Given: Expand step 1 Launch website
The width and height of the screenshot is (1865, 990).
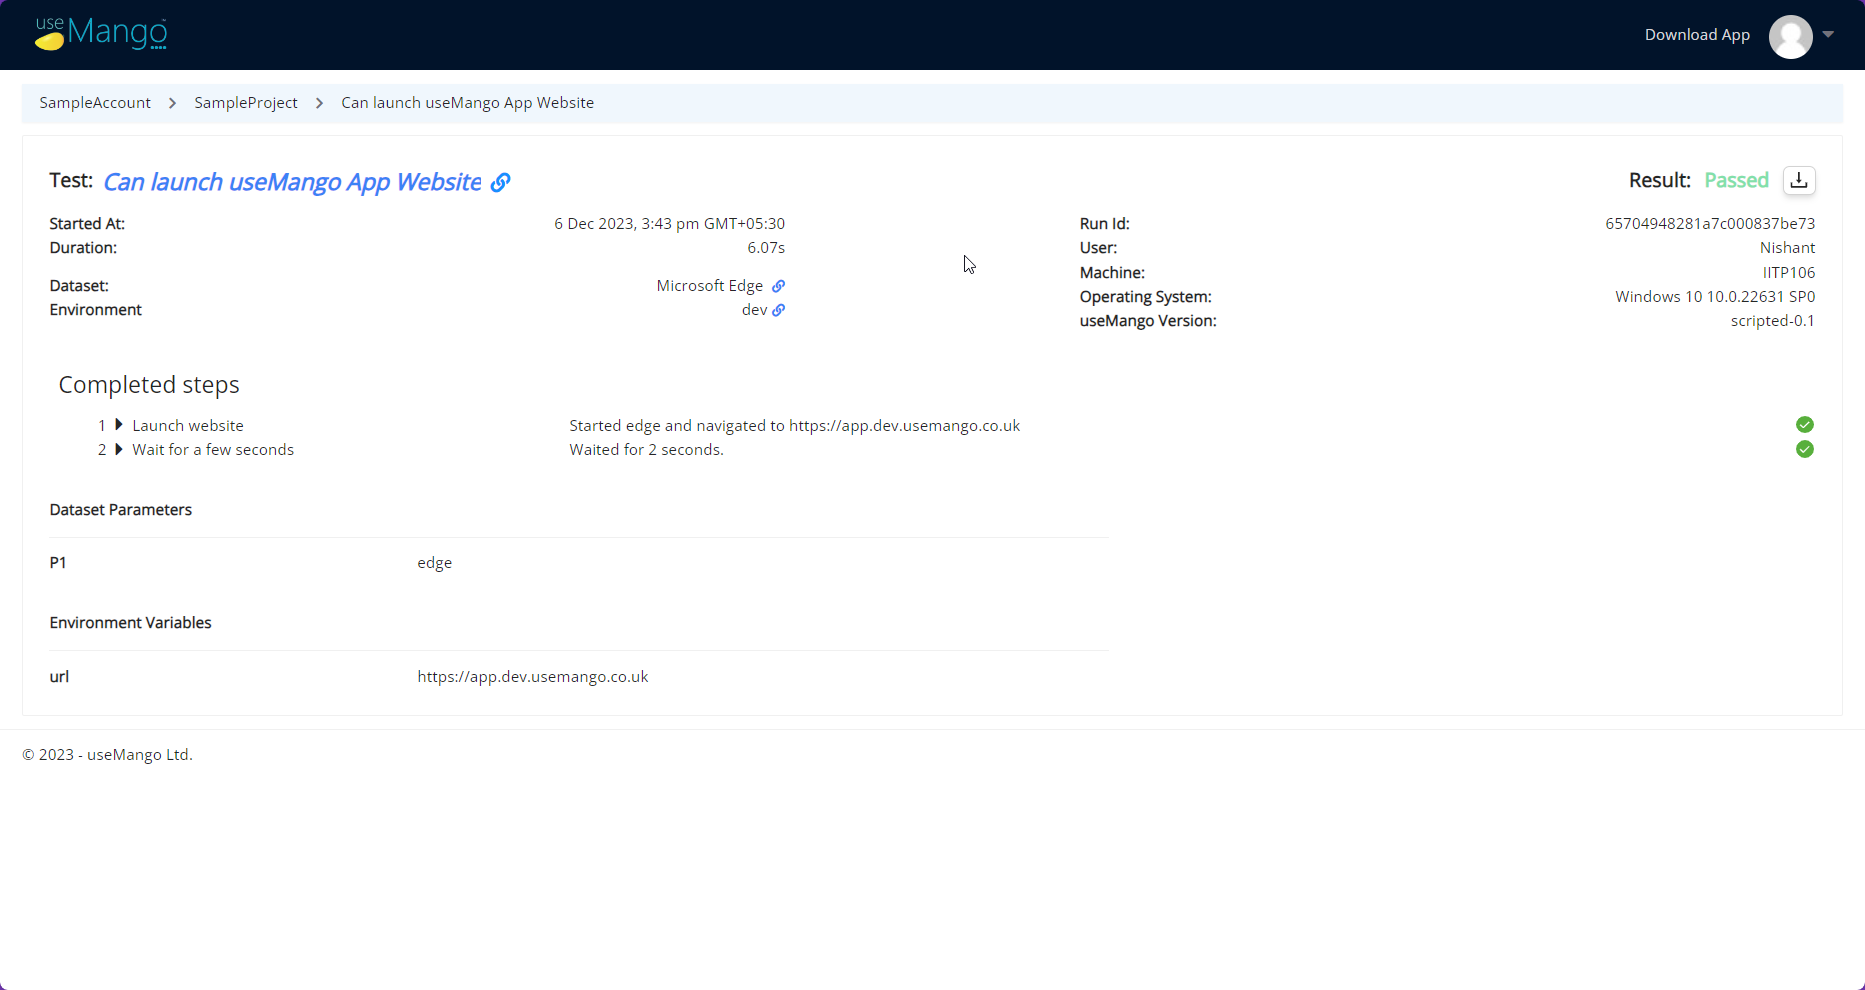Looking at the screenshot, I should click(119, 425).
